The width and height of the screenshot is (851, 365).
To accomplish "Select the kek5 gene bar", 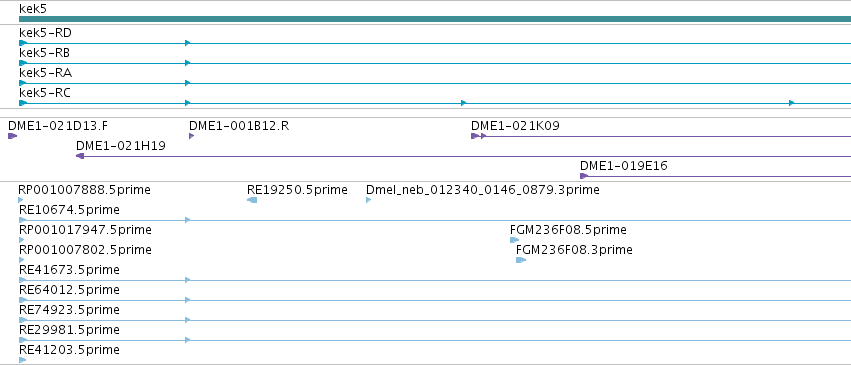I will (435, 19).
